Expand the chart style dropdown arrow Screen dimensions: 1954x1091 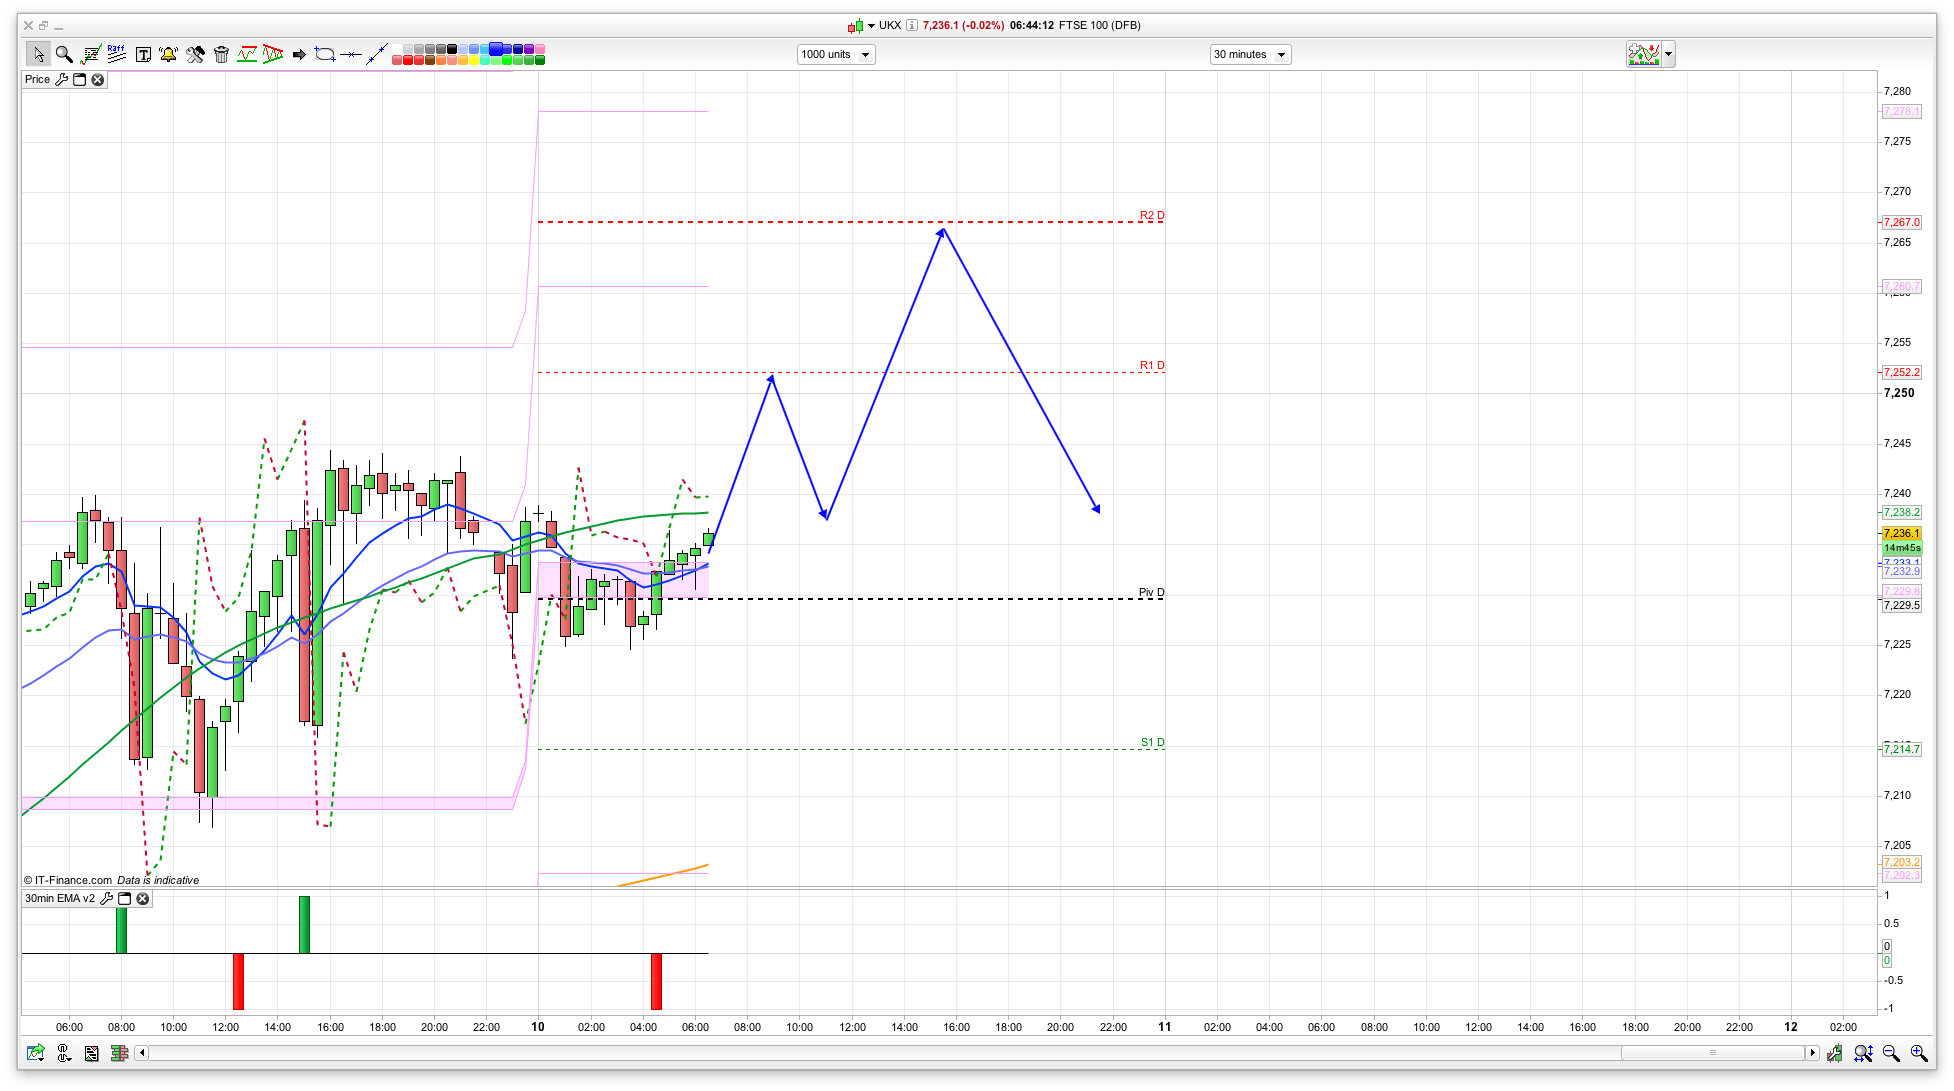[1668, 54]
